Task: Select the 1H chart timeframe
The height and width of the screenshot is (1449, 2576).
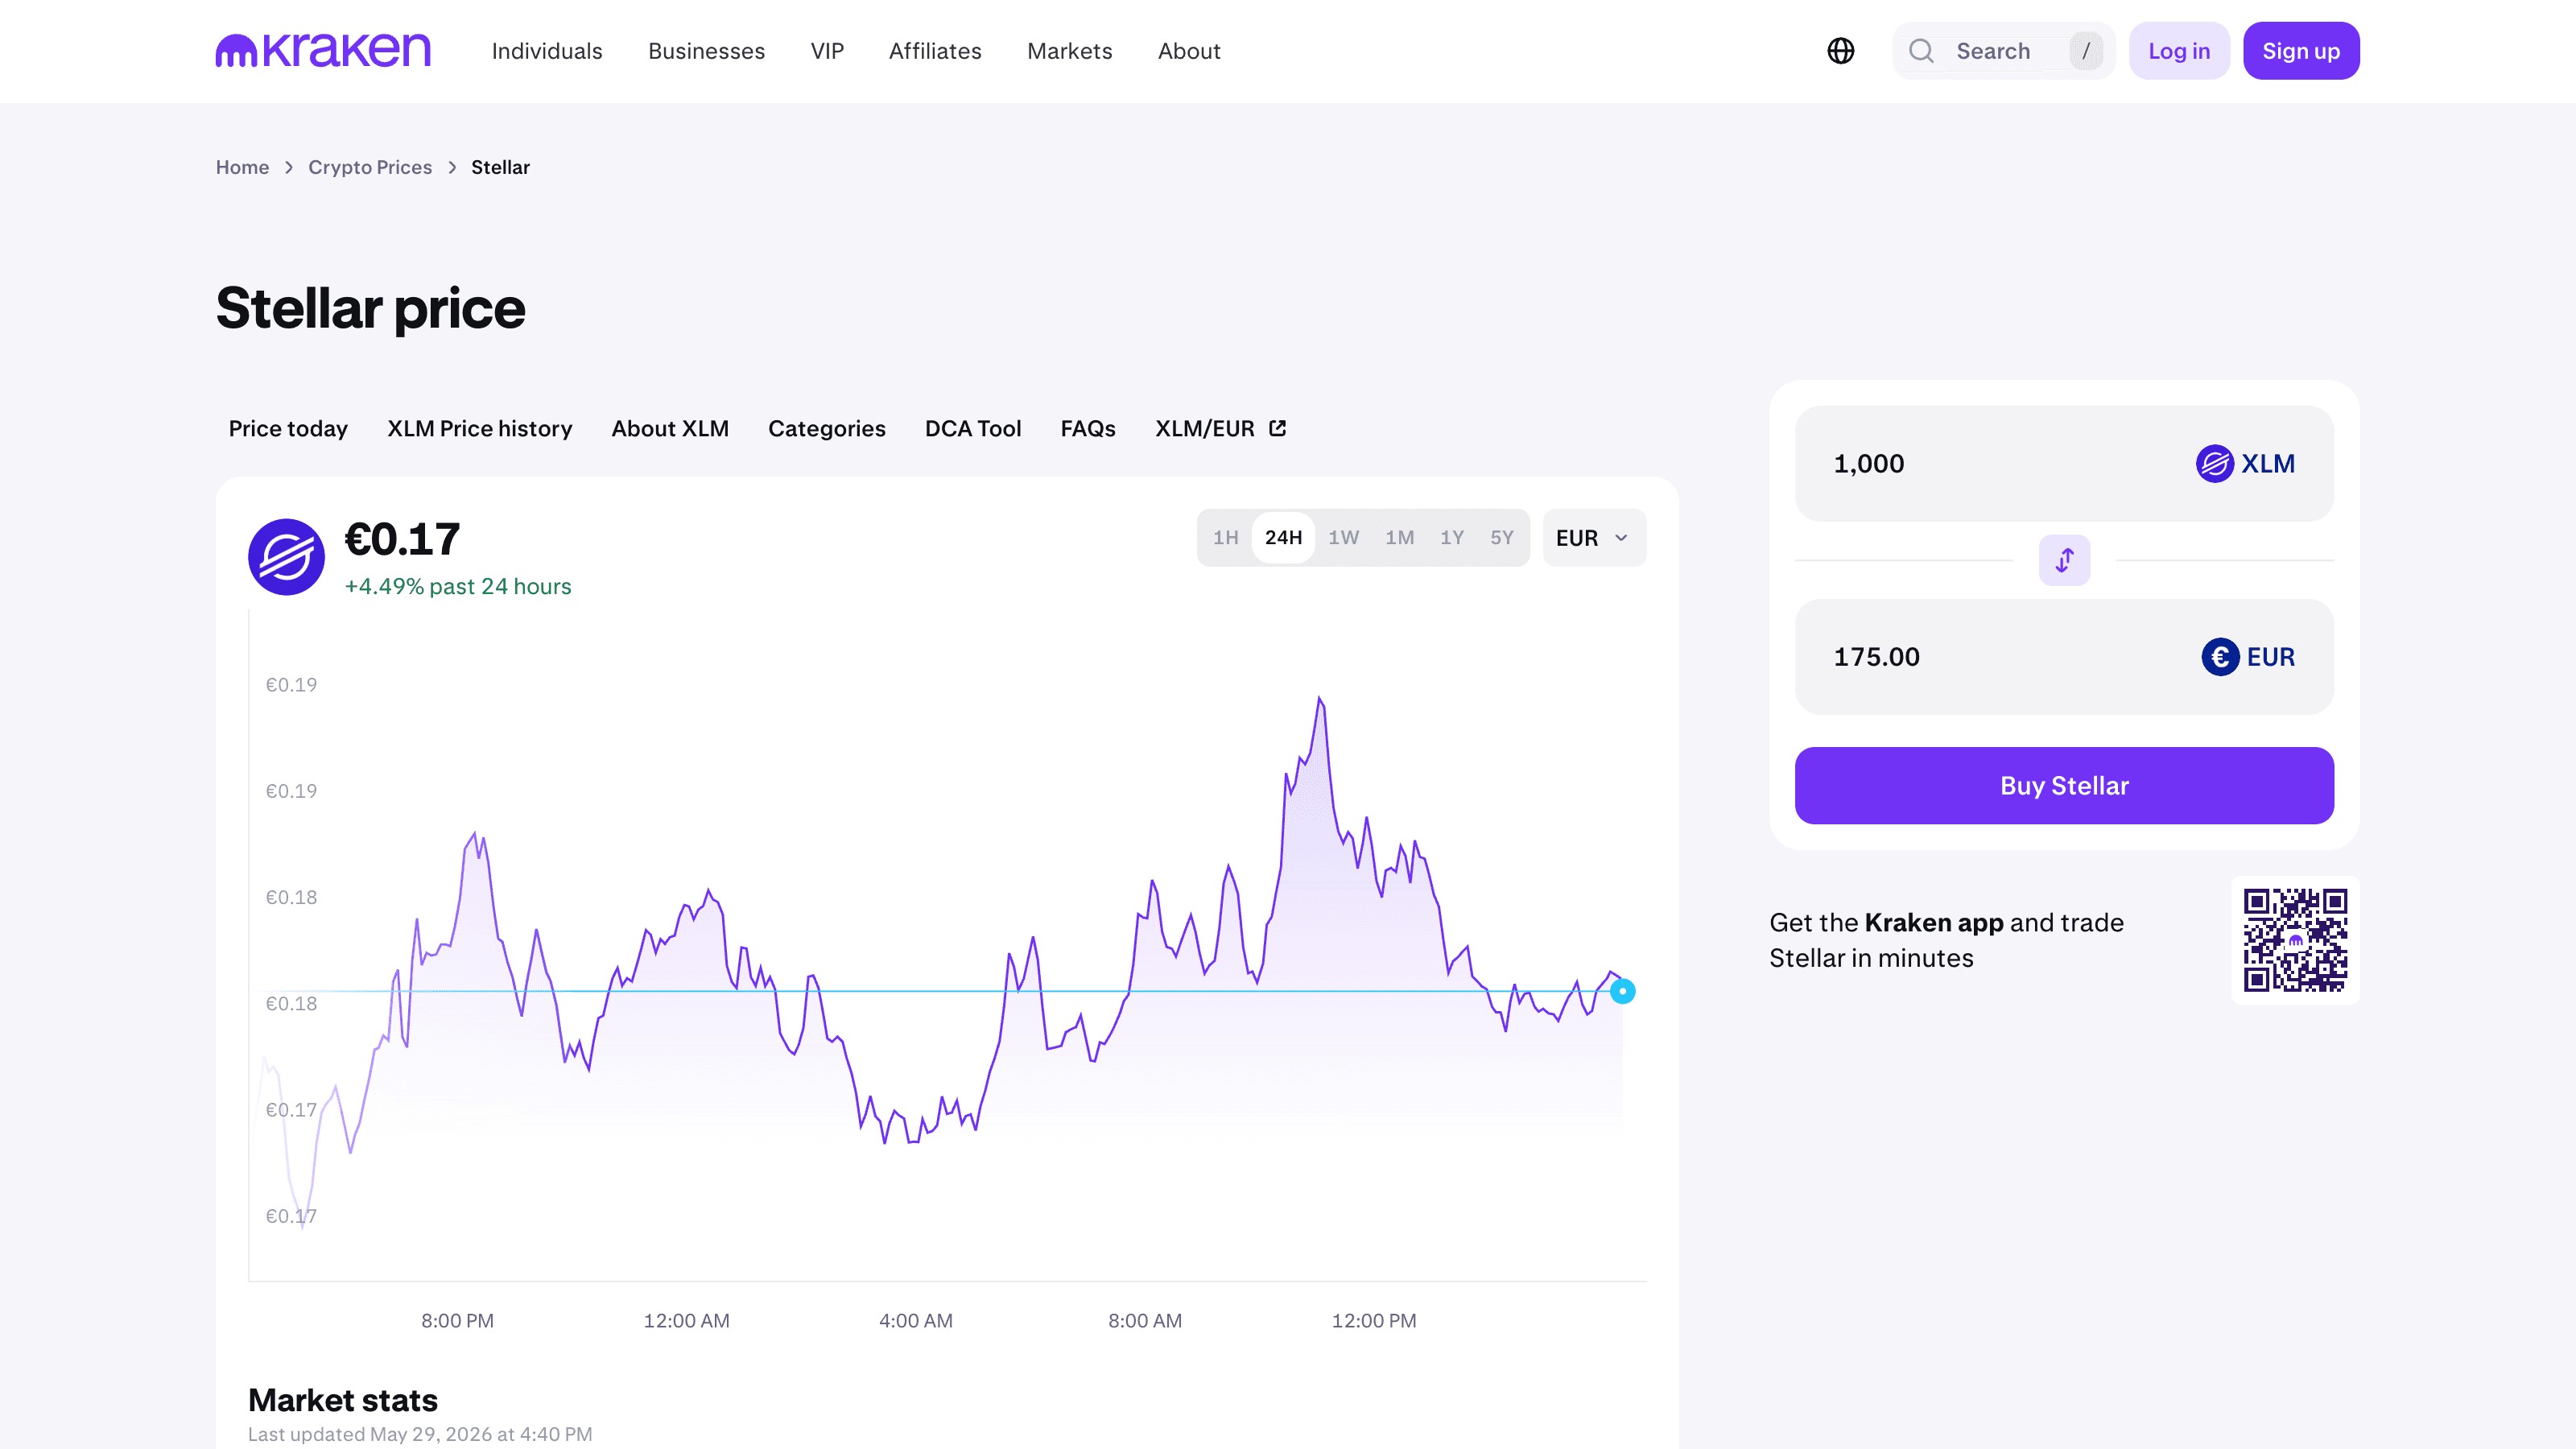Action: (1225, 538)
